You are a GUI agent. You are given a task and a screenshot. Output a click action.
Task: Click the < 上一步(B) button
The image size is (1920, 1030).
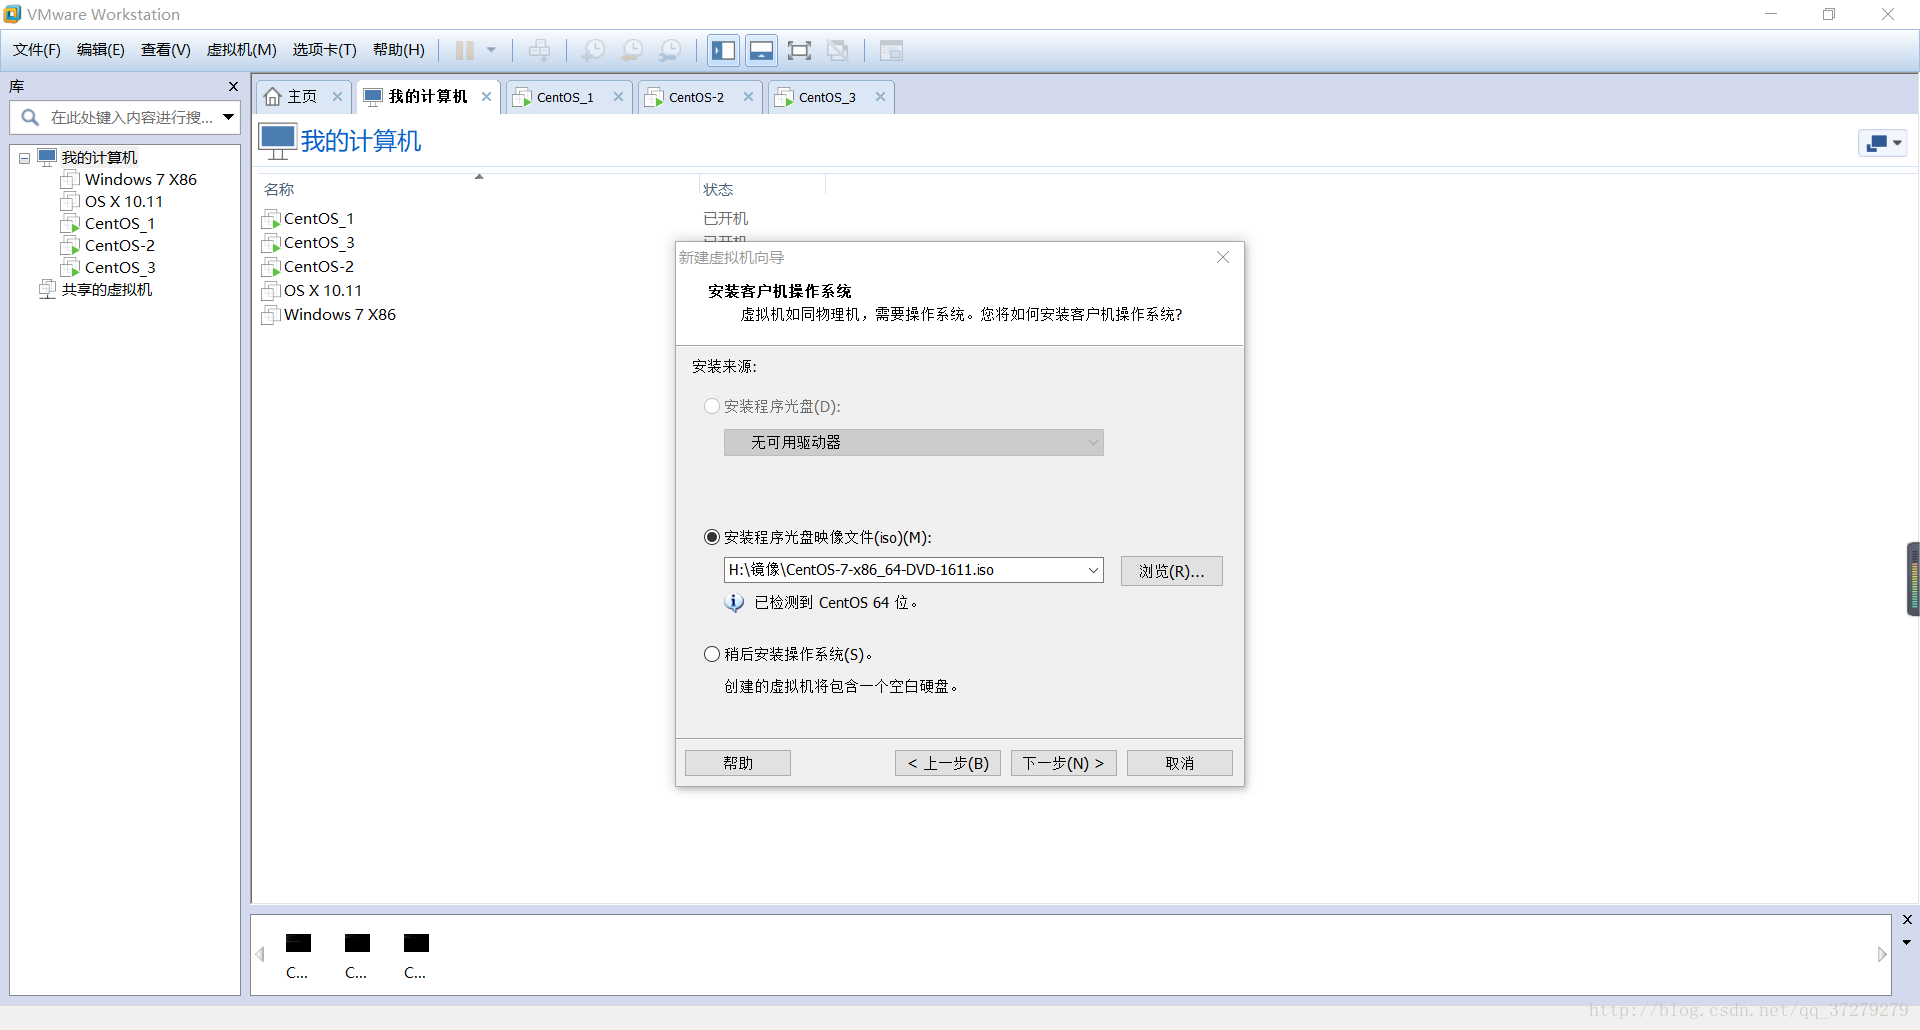pos(948,763)
